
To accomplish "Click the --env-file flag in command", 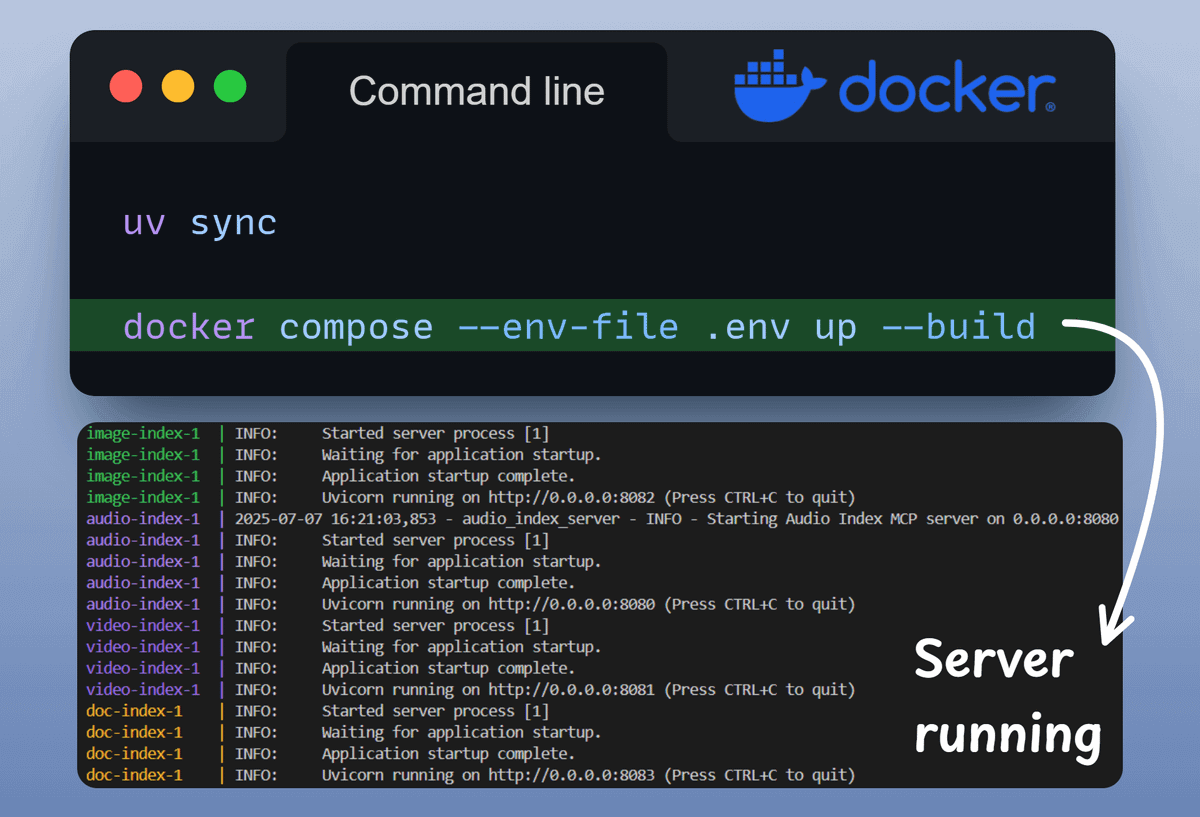I will [568, 327].
